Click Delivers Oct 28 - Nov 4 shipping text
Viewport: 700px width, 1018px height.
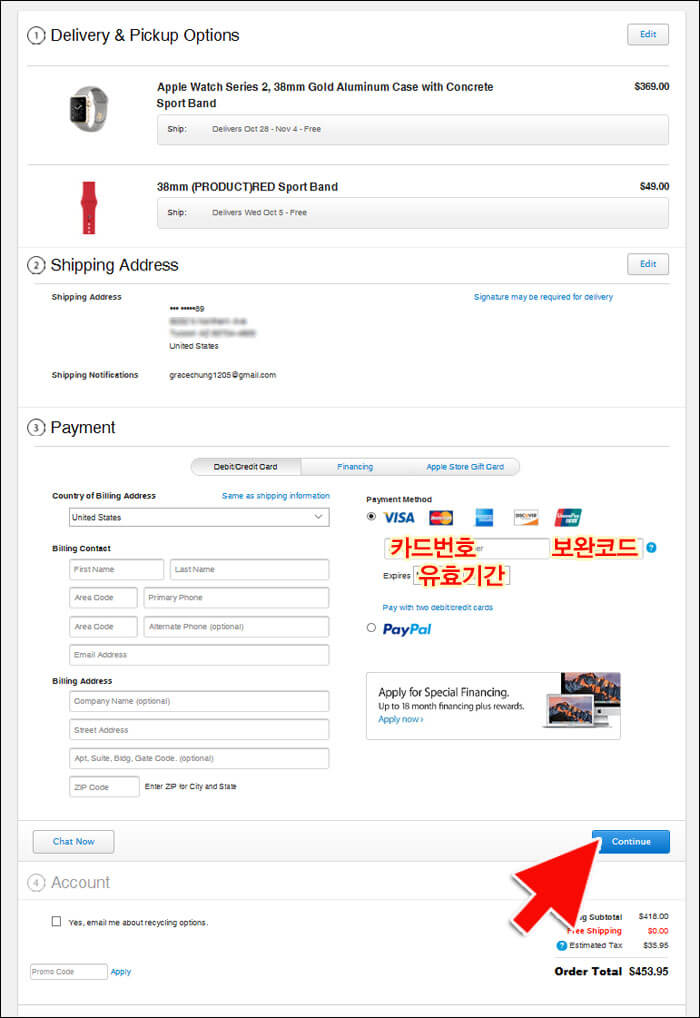266,129
